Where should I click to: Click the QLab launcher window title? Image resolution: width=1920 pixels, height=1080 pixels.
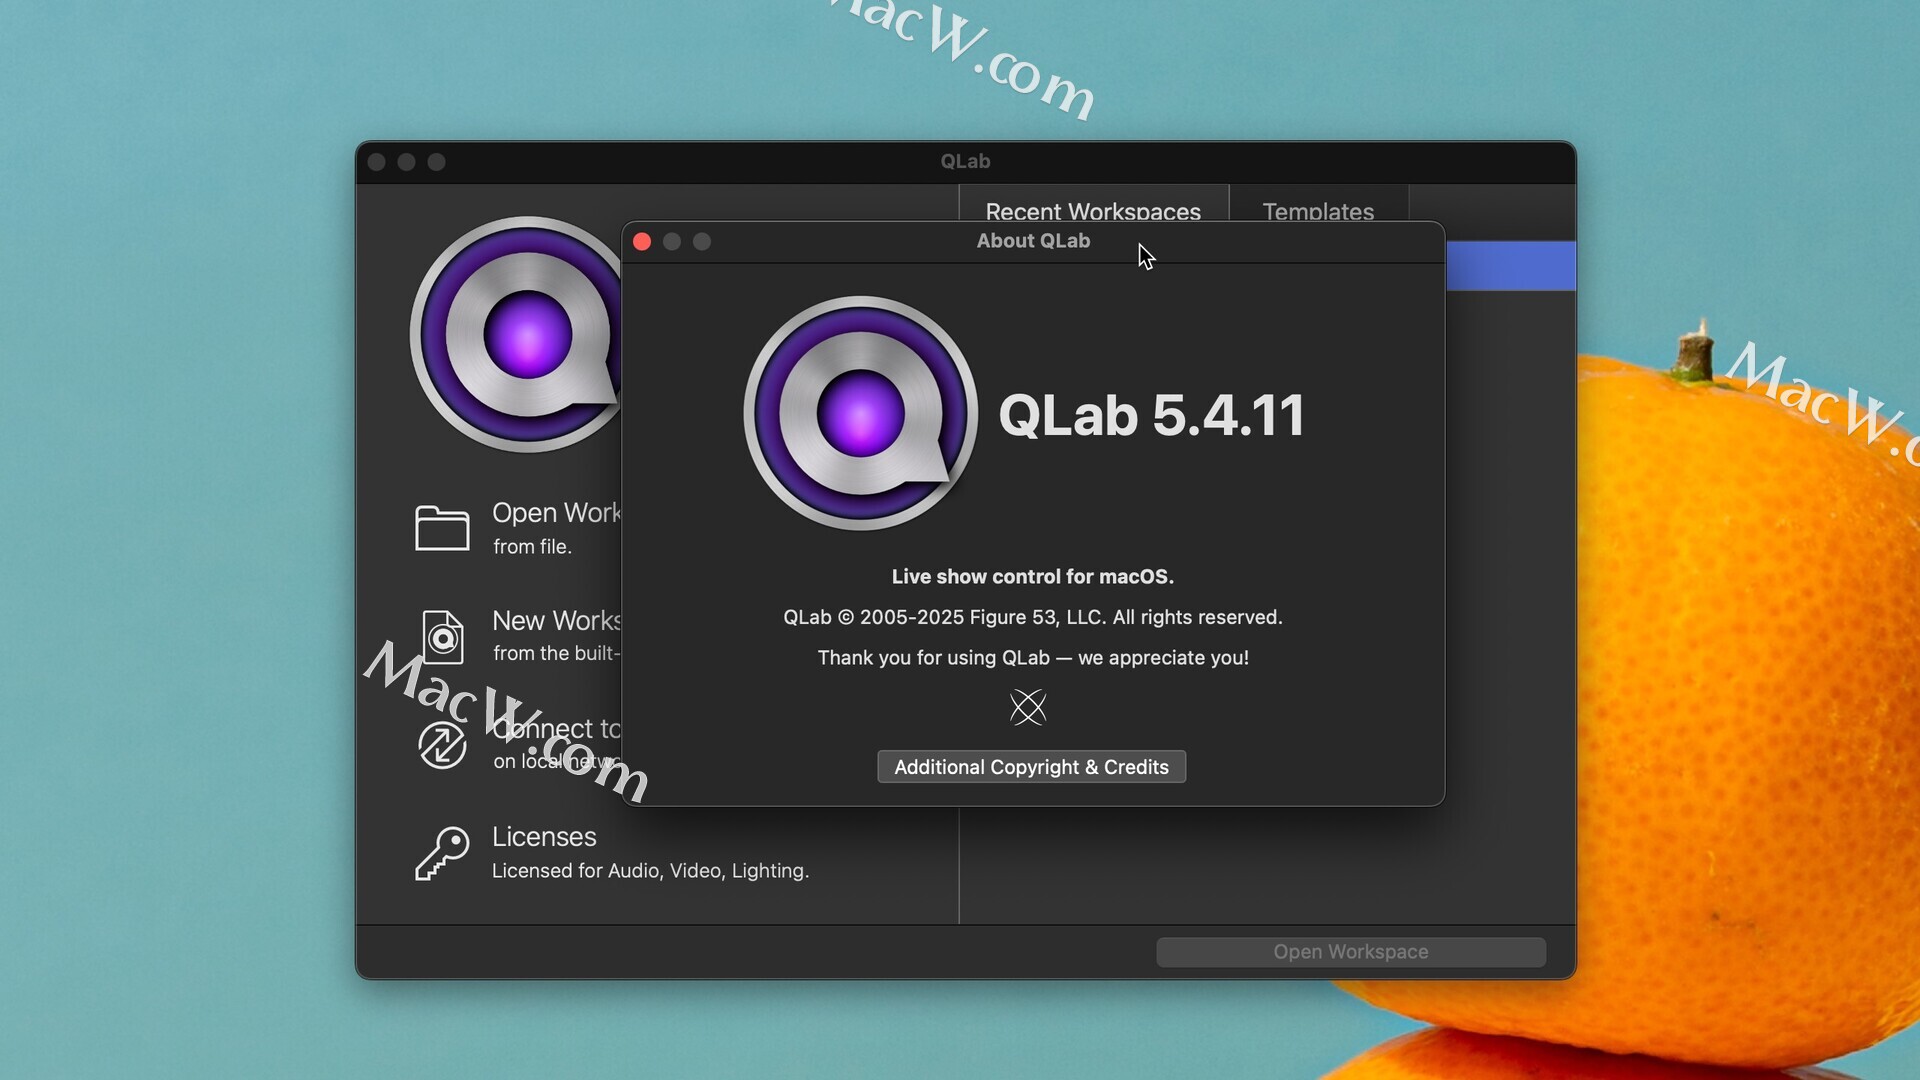coord(965,161)
